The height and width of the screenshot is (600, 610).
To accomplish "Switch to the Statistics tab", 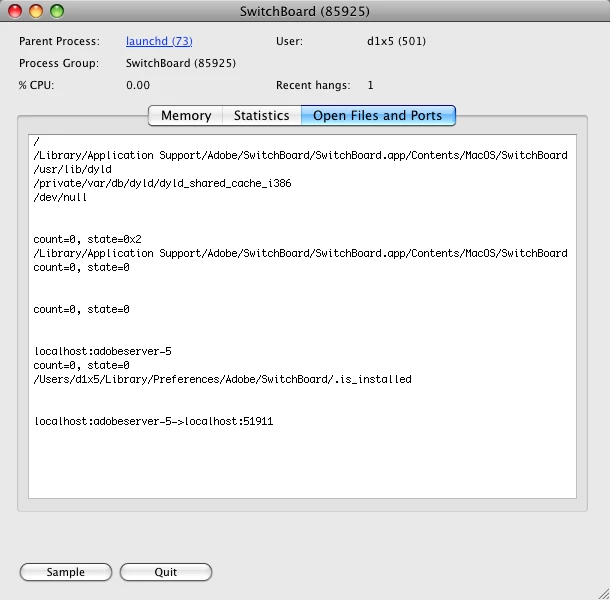I will (261, 116).
